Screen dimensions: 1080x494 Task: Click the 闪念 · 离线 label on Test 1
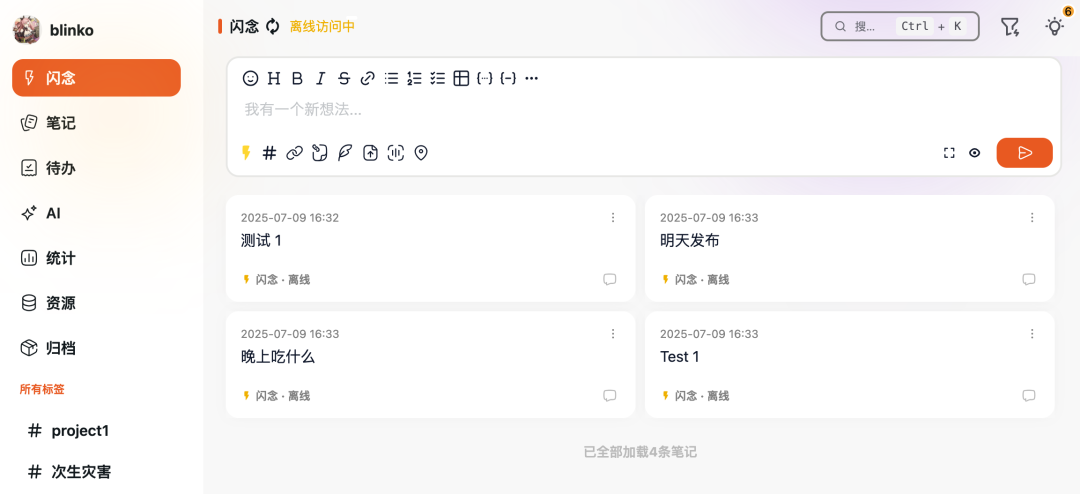(x=702, y=395)
